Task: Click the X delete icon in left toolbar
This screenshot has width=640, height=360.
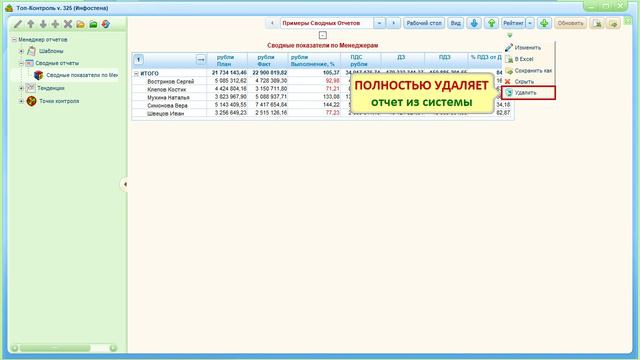Action: coord(68,24)
